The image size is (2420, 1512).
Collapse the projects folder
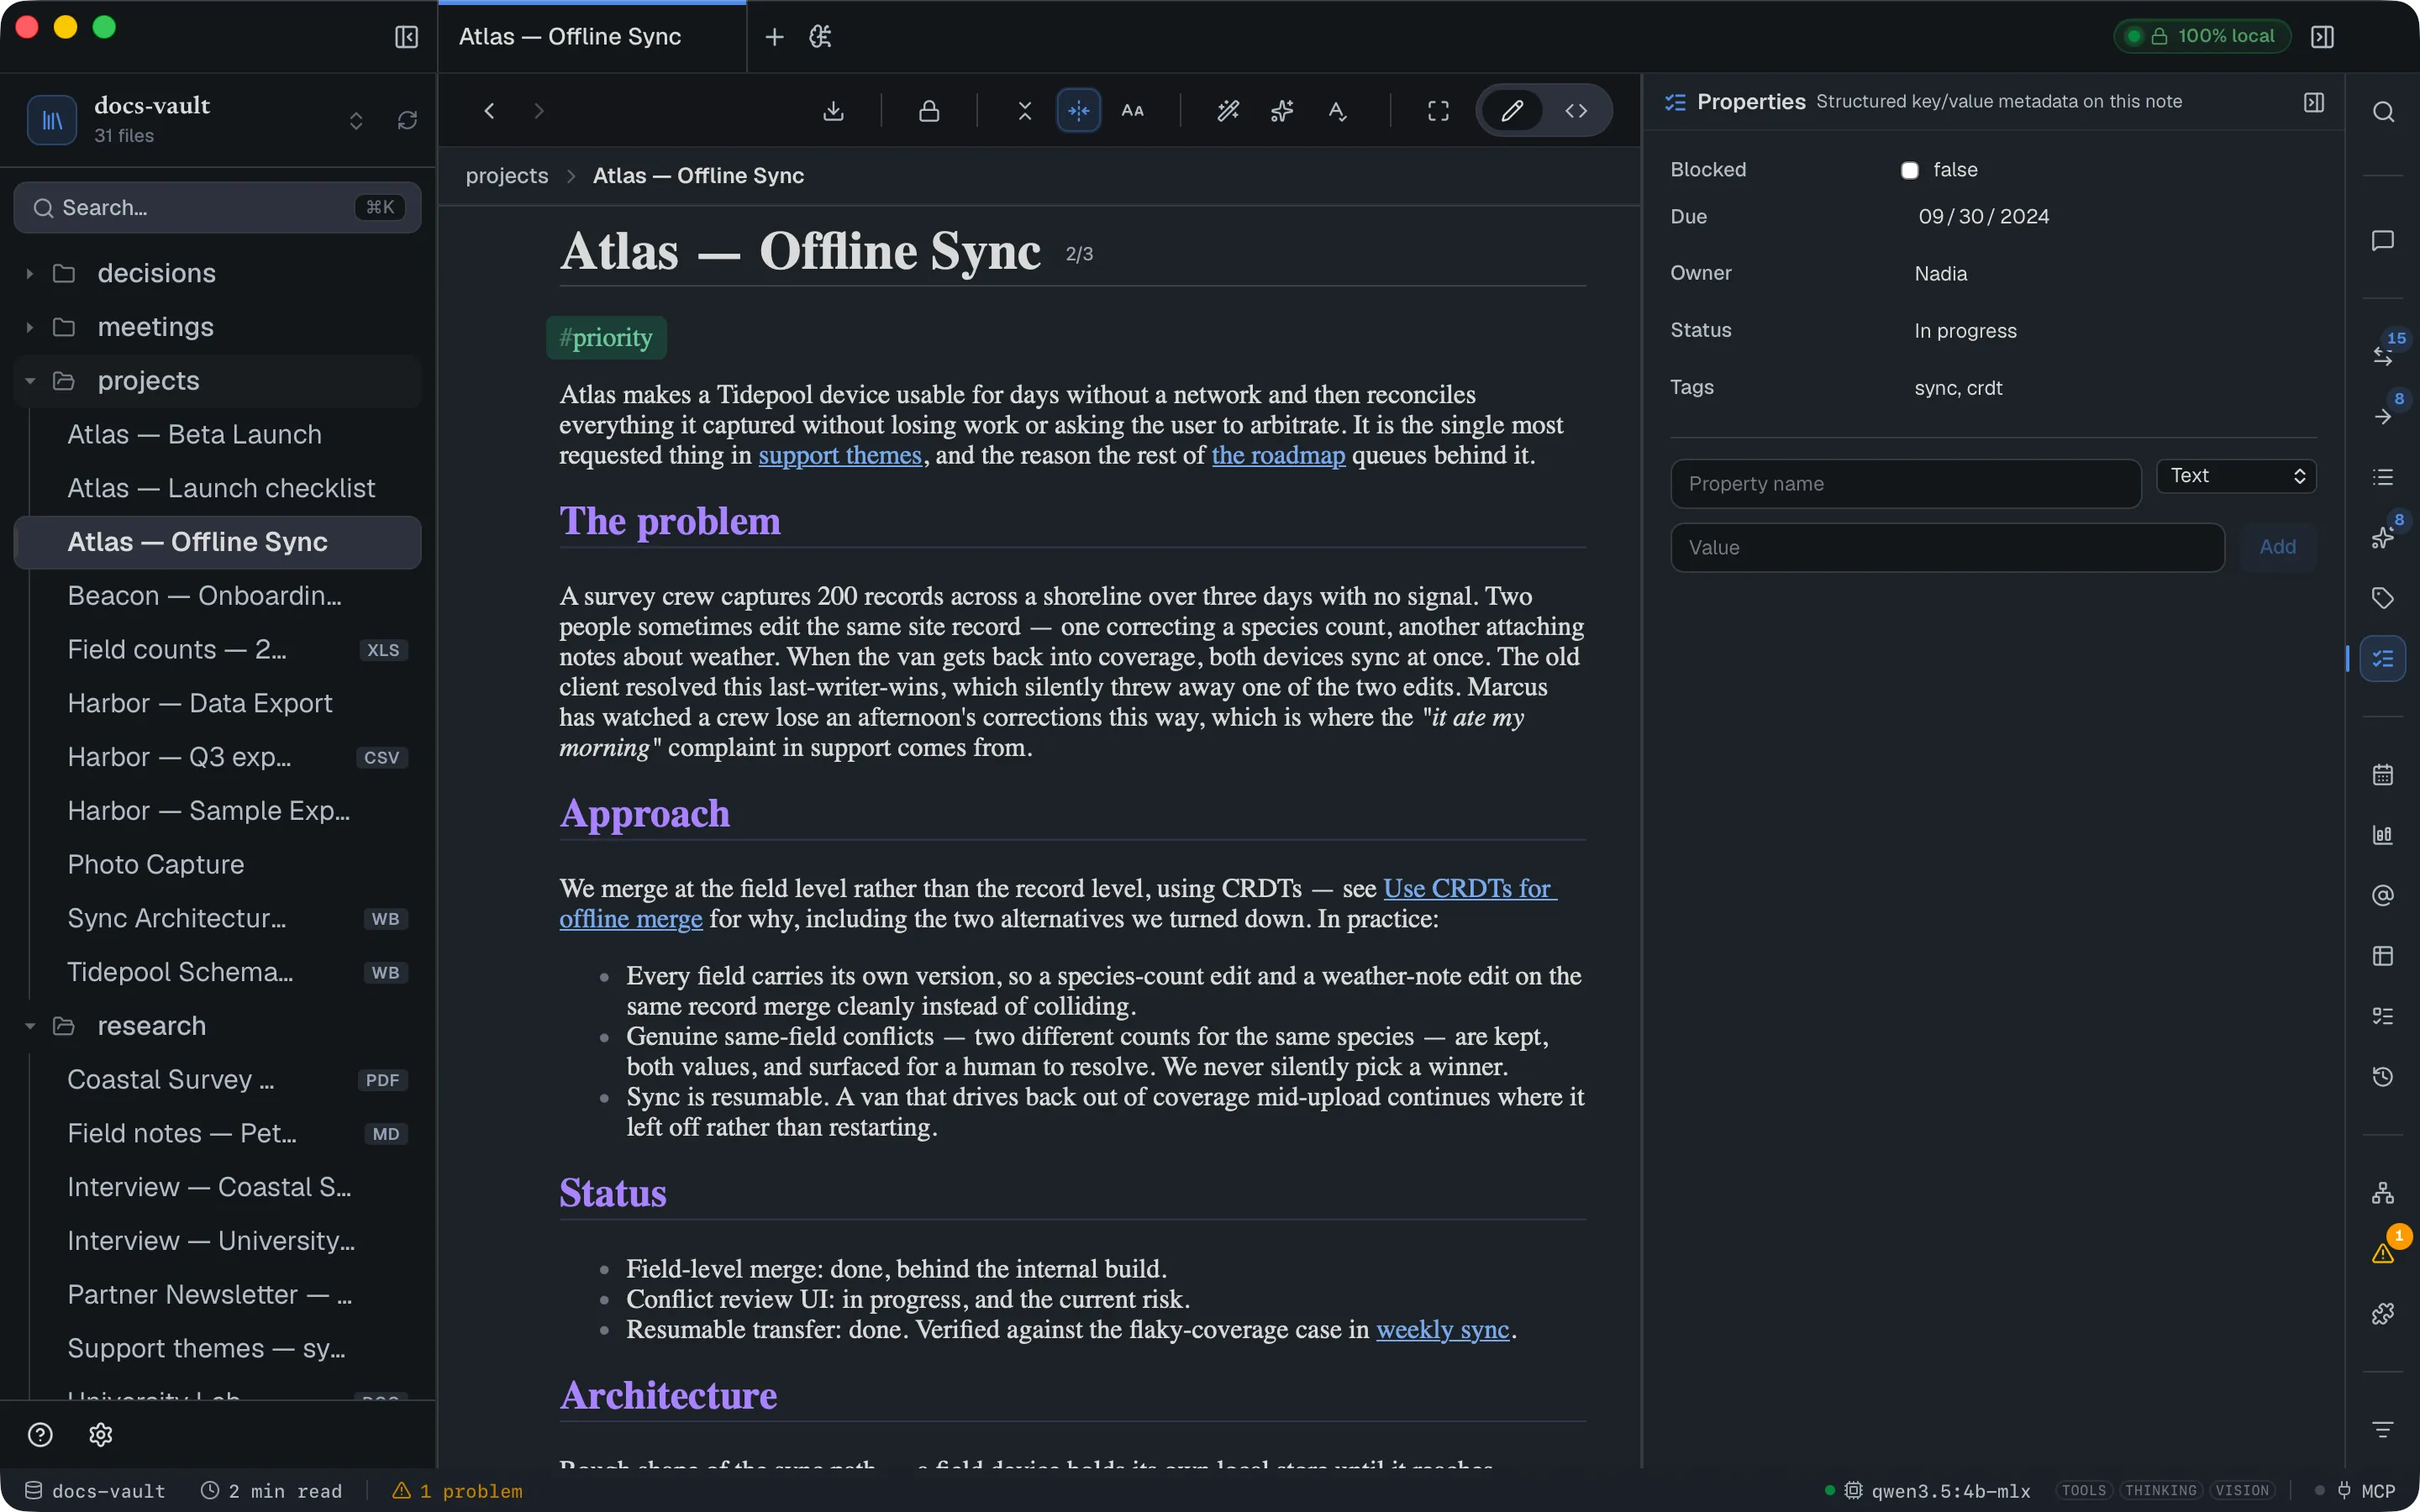pos(30,381)
